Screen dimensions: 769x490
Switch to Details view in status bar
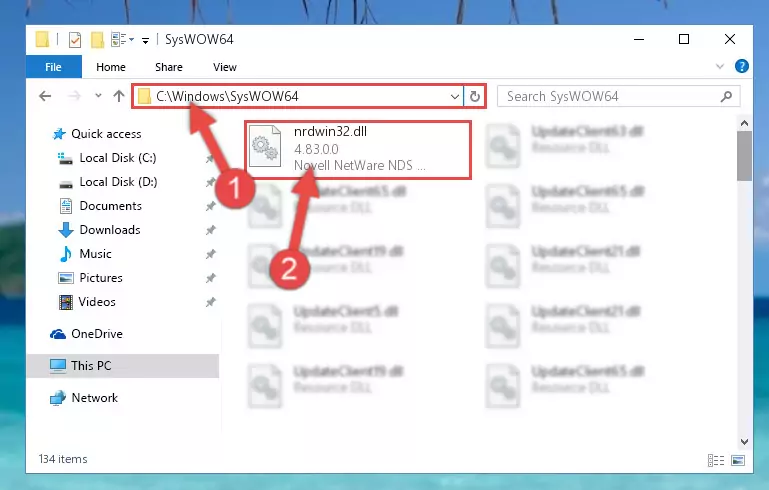(x=716, y=460)
